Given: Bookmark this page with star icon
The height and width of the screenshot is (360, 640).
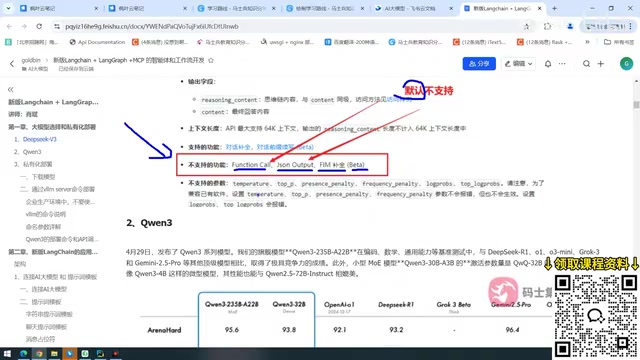Looking at the screenshot, I should point(527,26).
